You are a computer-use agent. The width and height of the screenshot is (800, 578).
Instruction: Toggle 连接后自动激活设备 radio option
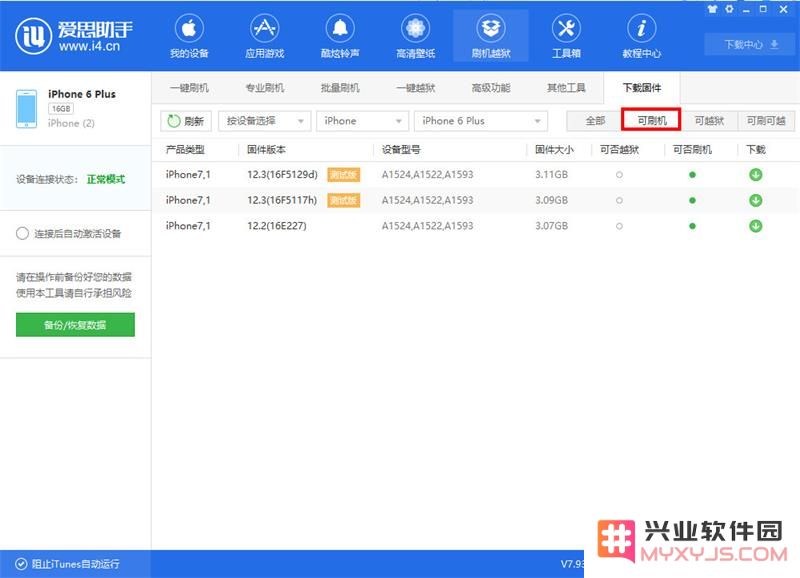click(x=22, y=234)
